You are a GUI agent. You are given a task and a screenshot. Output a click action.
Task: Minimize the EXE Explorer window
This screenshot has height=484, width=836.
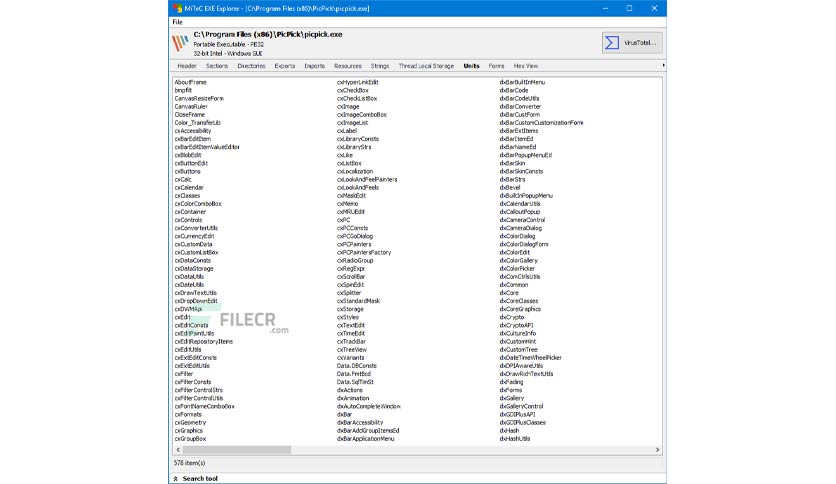[605, 9]
